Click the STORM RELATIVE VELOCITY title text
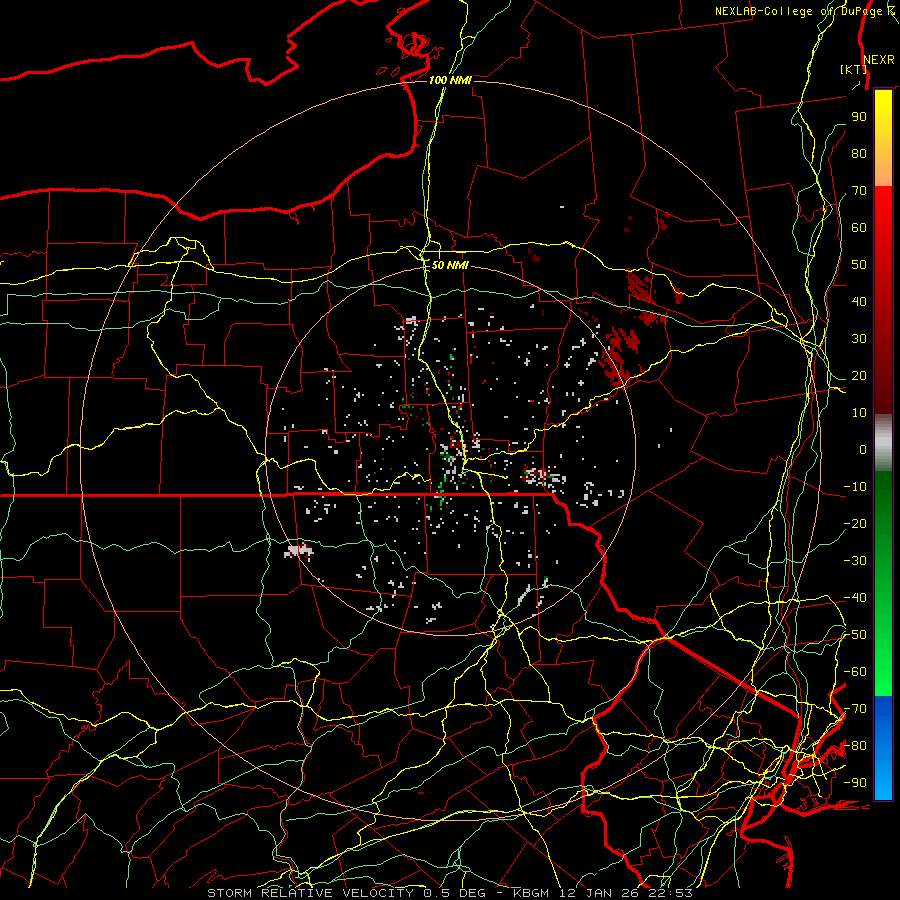This screenshot has width=900, height=900. pos(311,893)
